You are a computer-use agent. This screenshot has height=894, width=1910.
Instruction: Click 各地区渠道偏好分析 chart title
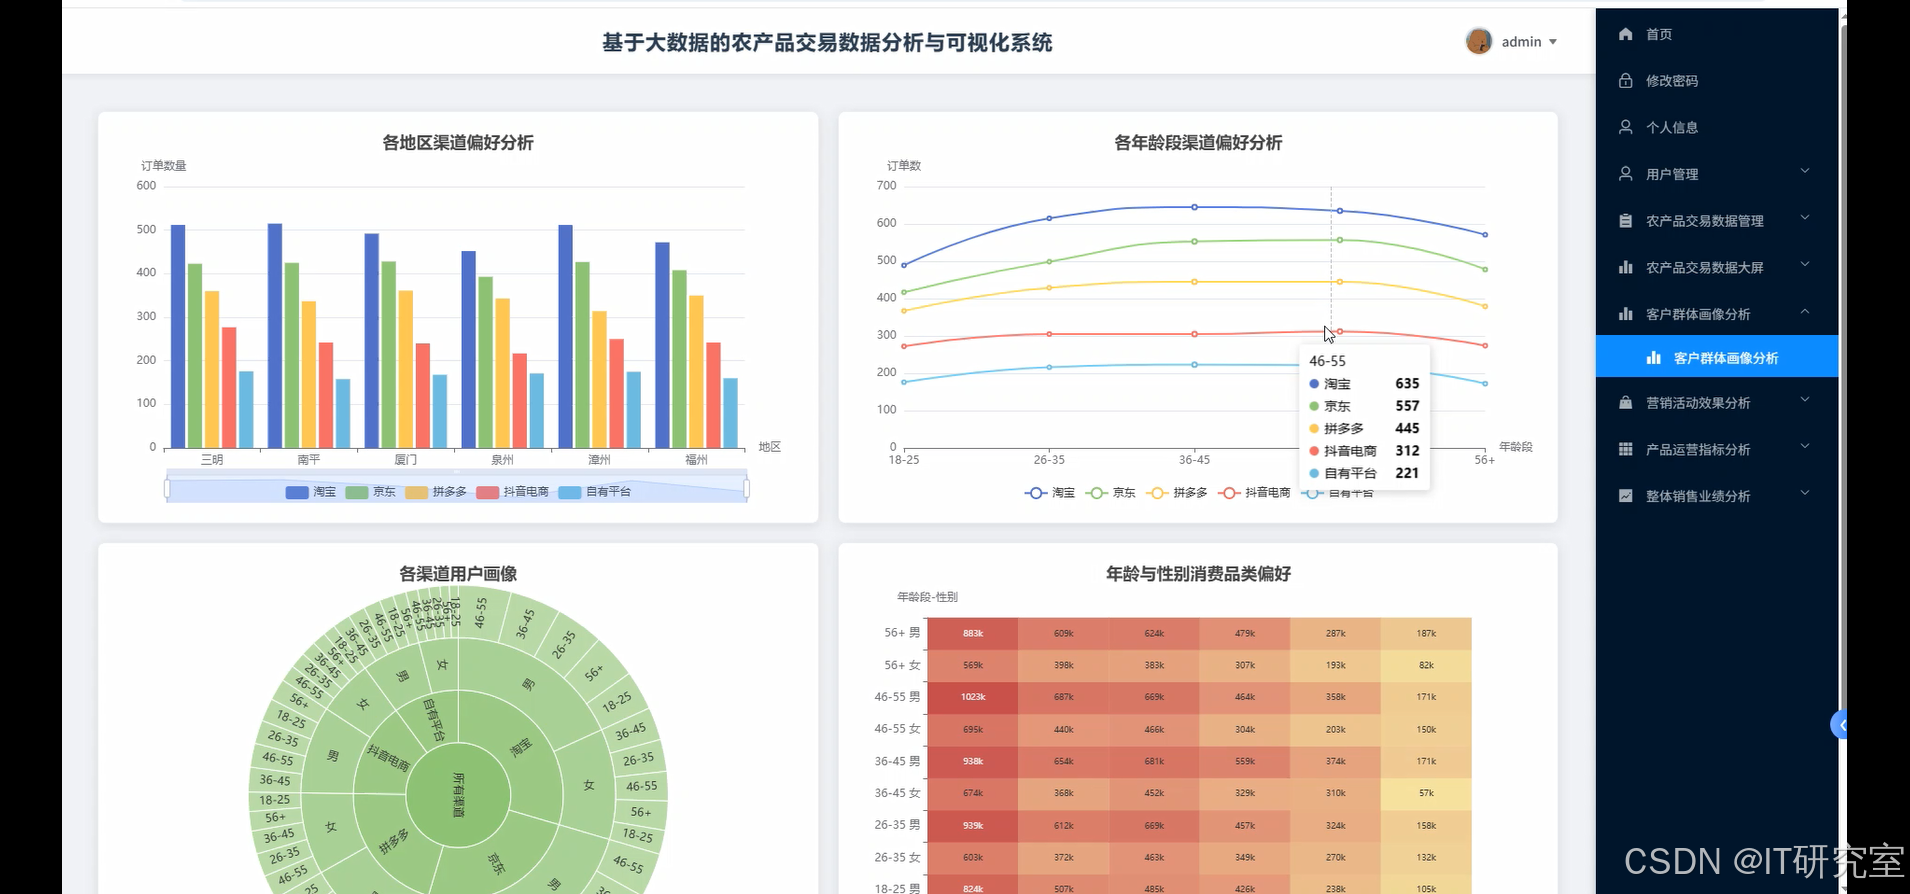click(458, 143)
